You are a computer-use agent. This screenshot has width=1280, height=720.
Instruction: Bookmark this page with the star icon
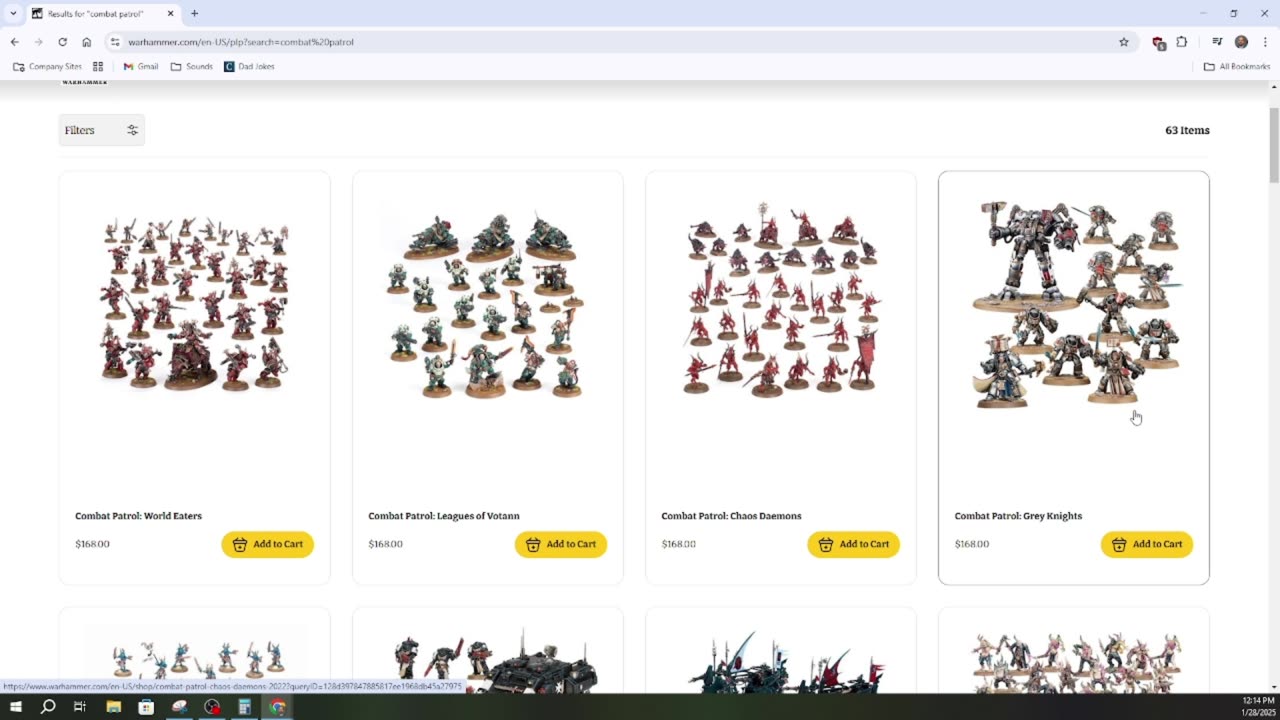[1124, 42]
